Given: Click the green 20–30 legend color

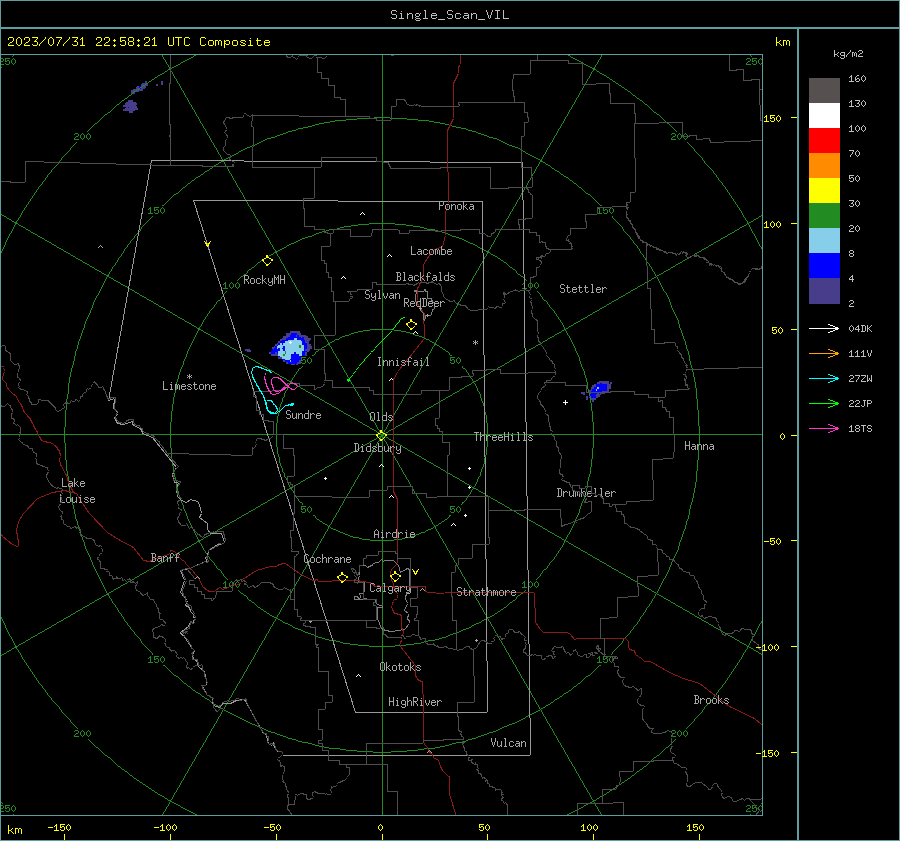Looking at the screenshot, I should (824, 216).
